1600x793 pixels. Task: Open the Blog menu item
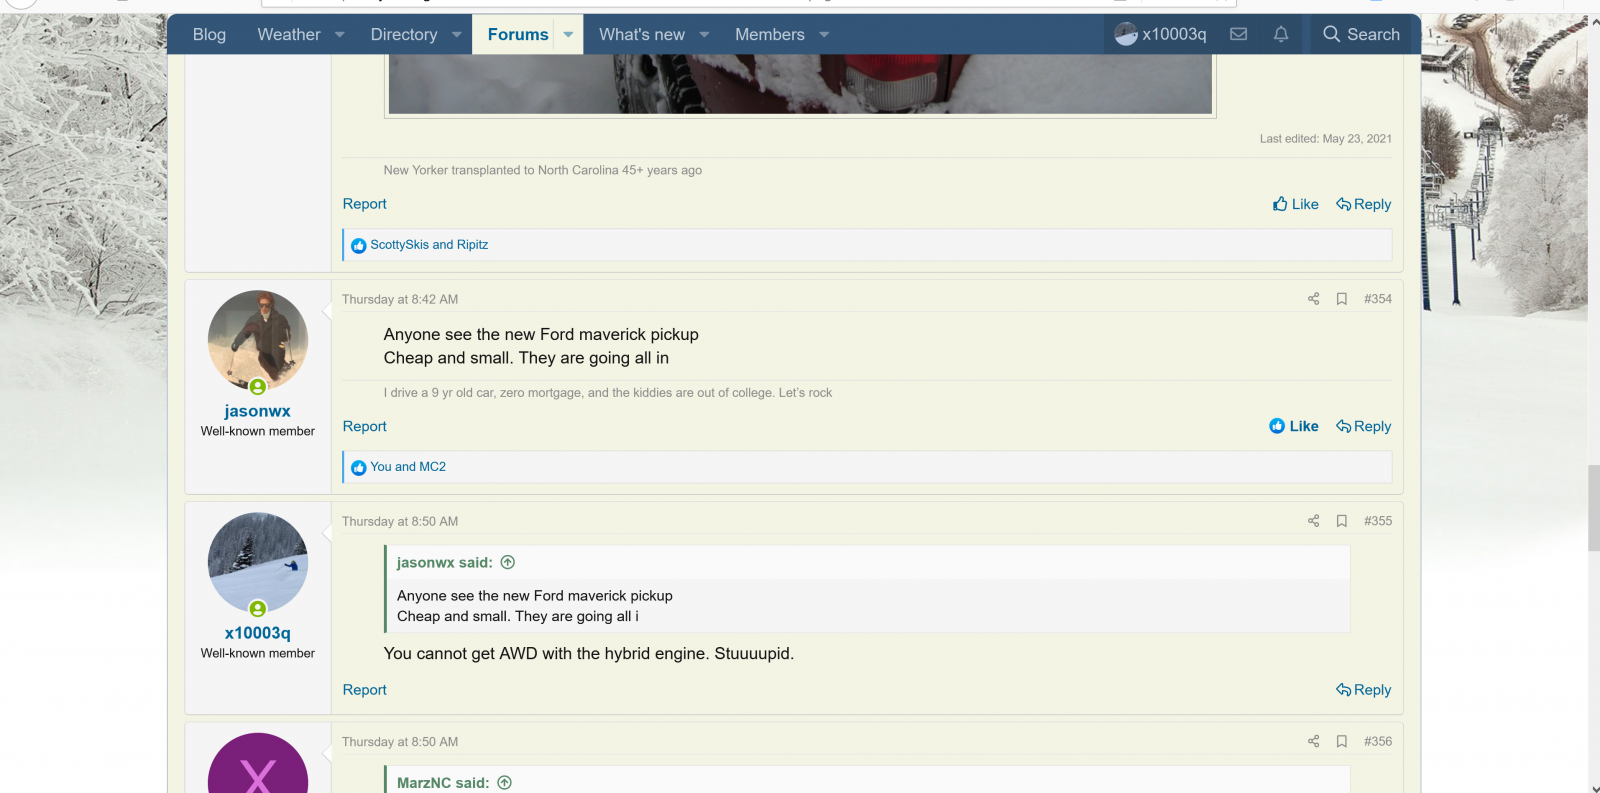tap(209, 35)
